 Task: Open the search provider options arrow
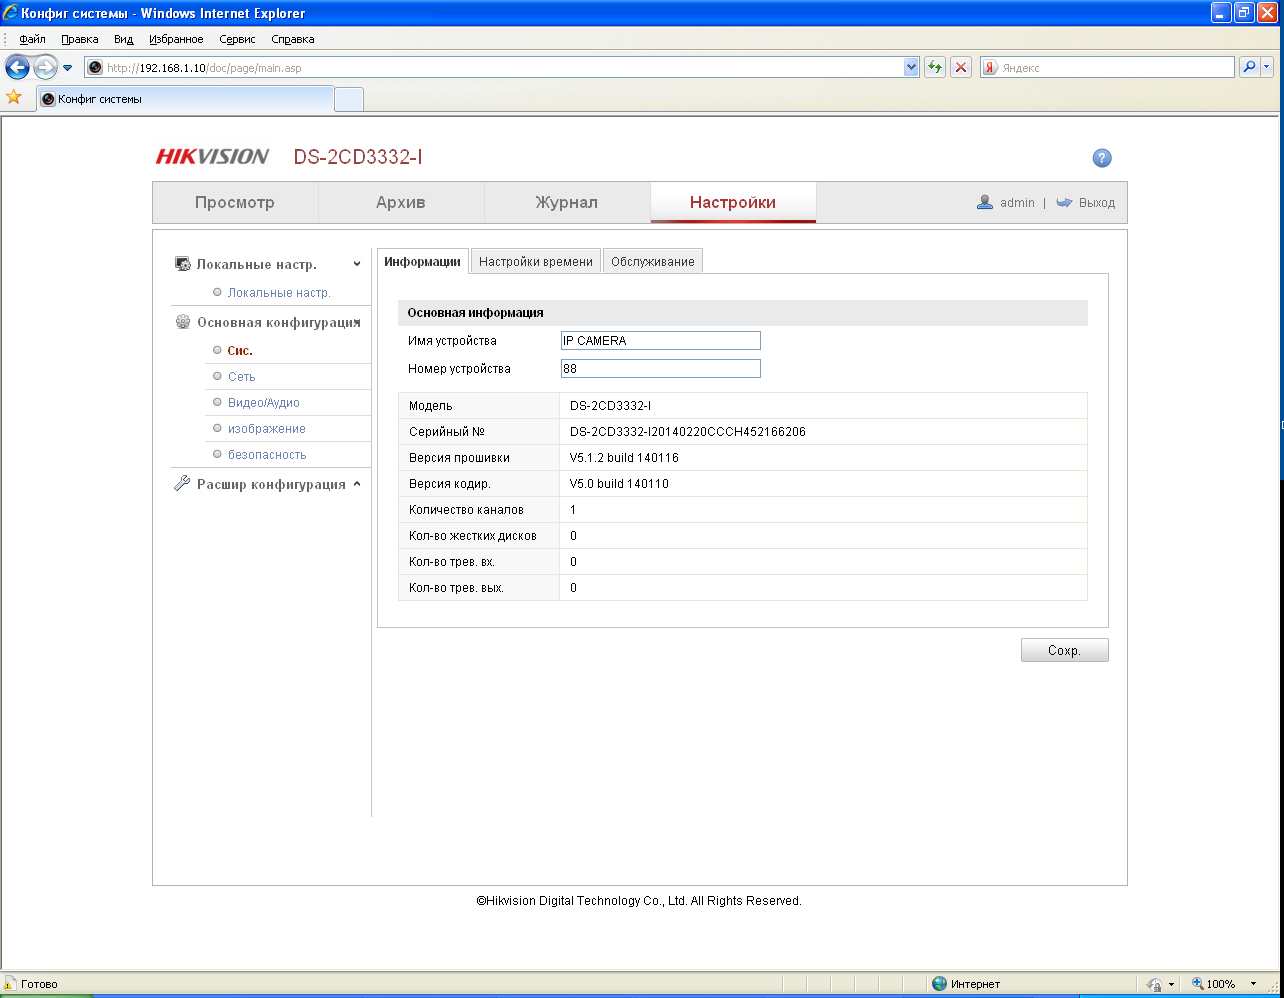click(x=1267, y=67)
